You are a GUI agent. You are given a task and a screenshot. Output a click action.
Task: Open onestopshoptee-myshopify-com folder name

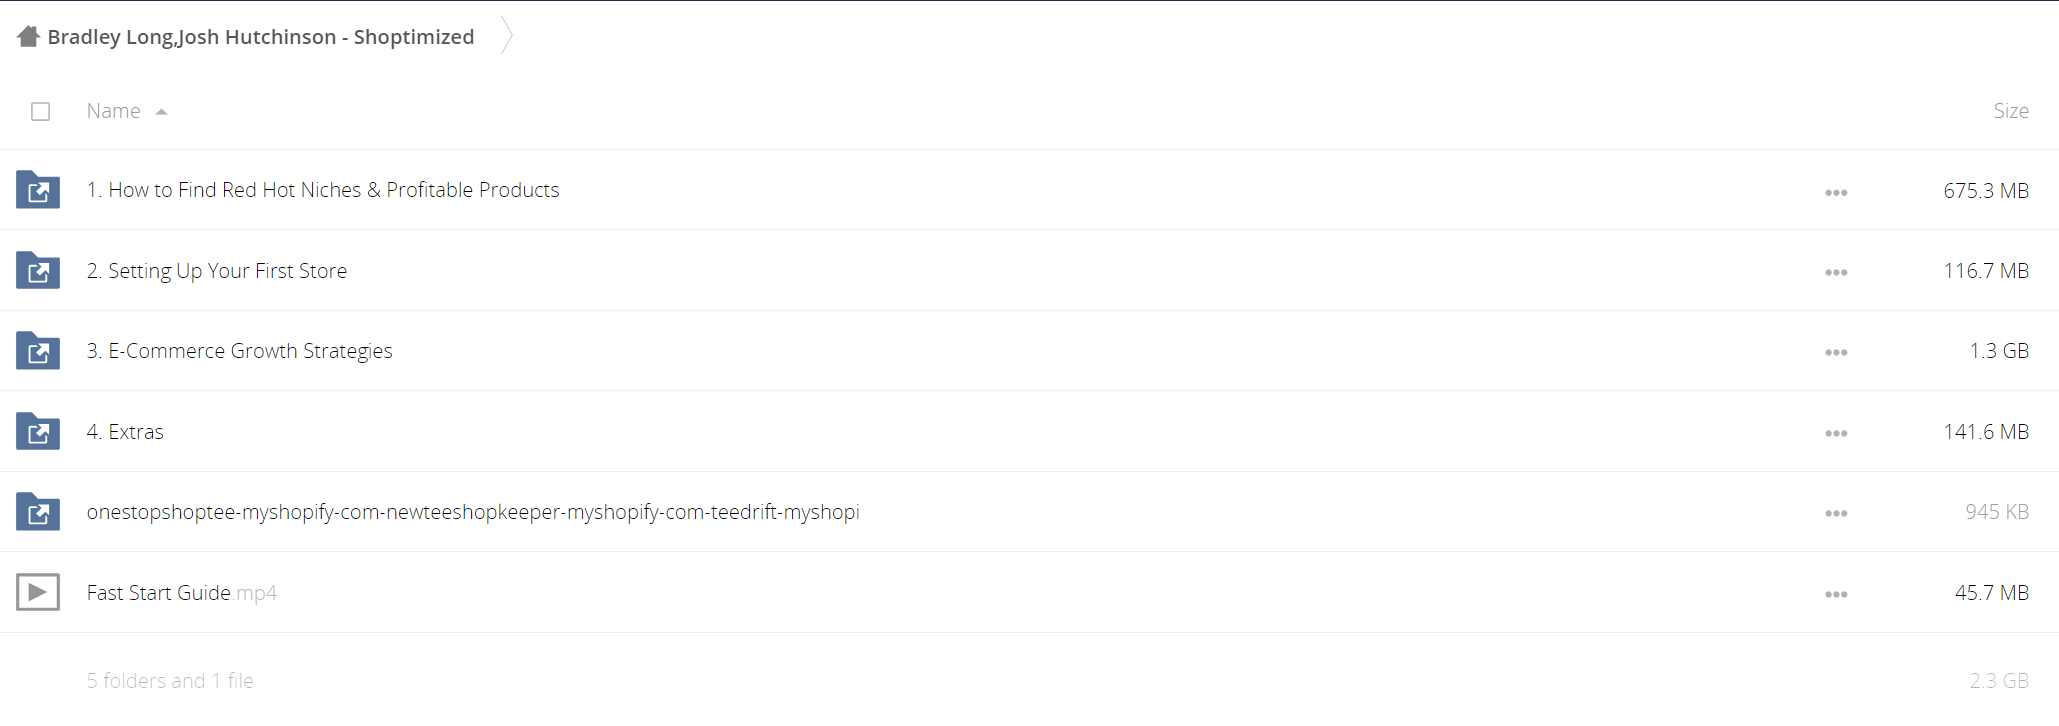point(473,512)
